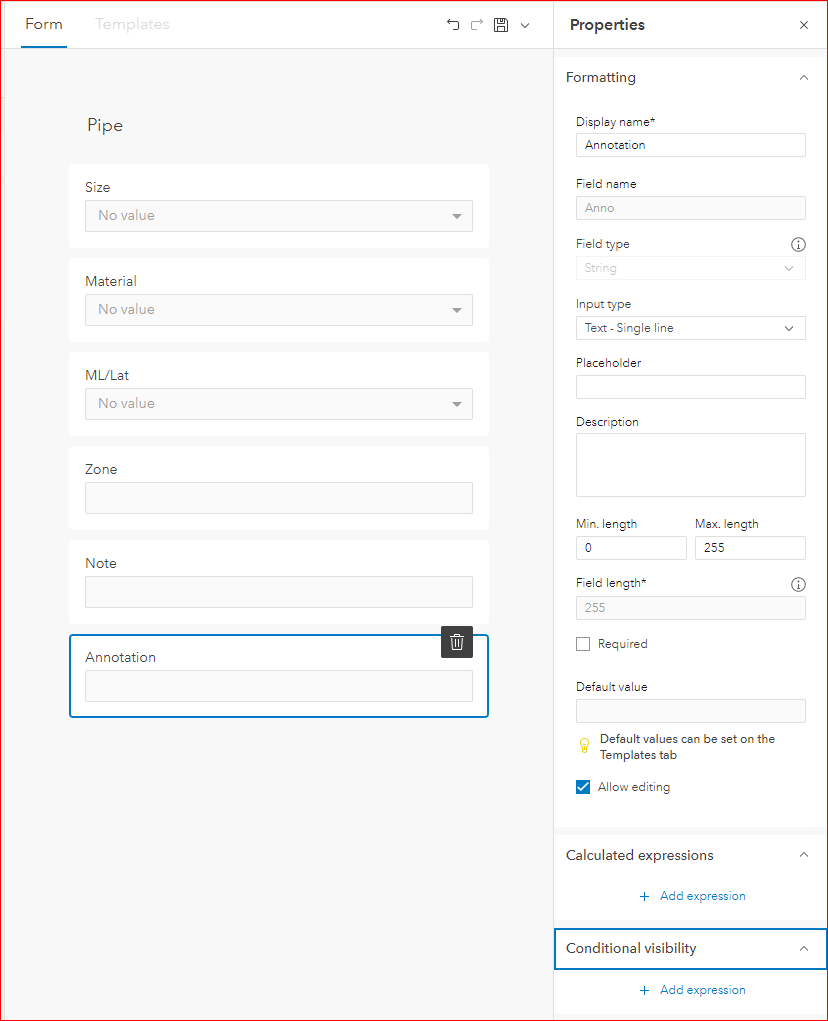Image resolution: width=828 pixels, height=1021 pixels.
Task: Add a calculated expression
Action: click(693, 896)
